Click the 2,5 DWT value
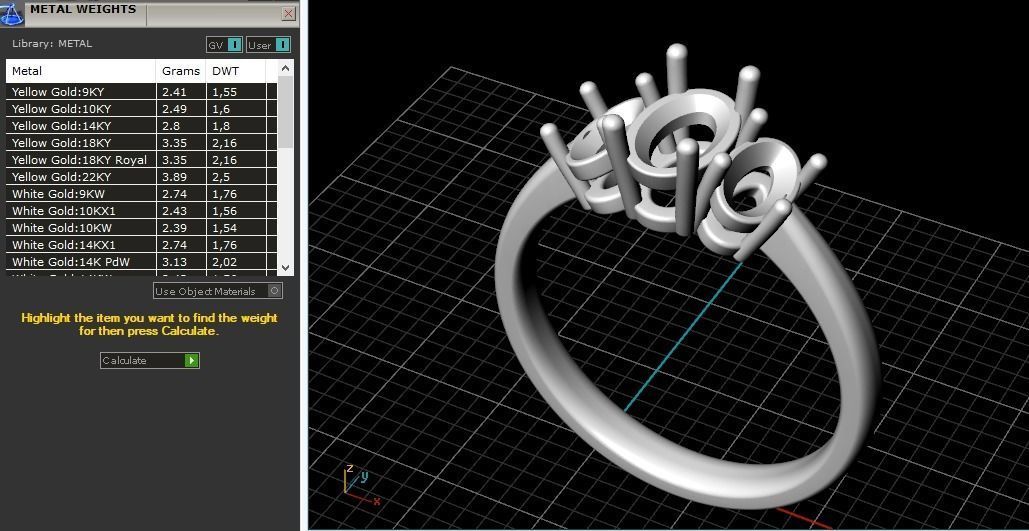Image resolution: width=1029 pixels, height=531 pixels. [221, 177]
